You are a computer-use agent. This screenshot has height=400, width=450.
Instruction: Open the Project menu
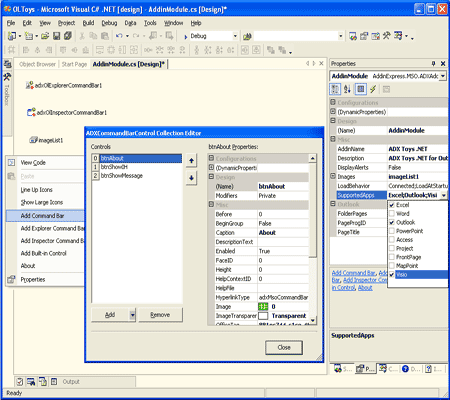pyautogui.click(x=66, y=23)
